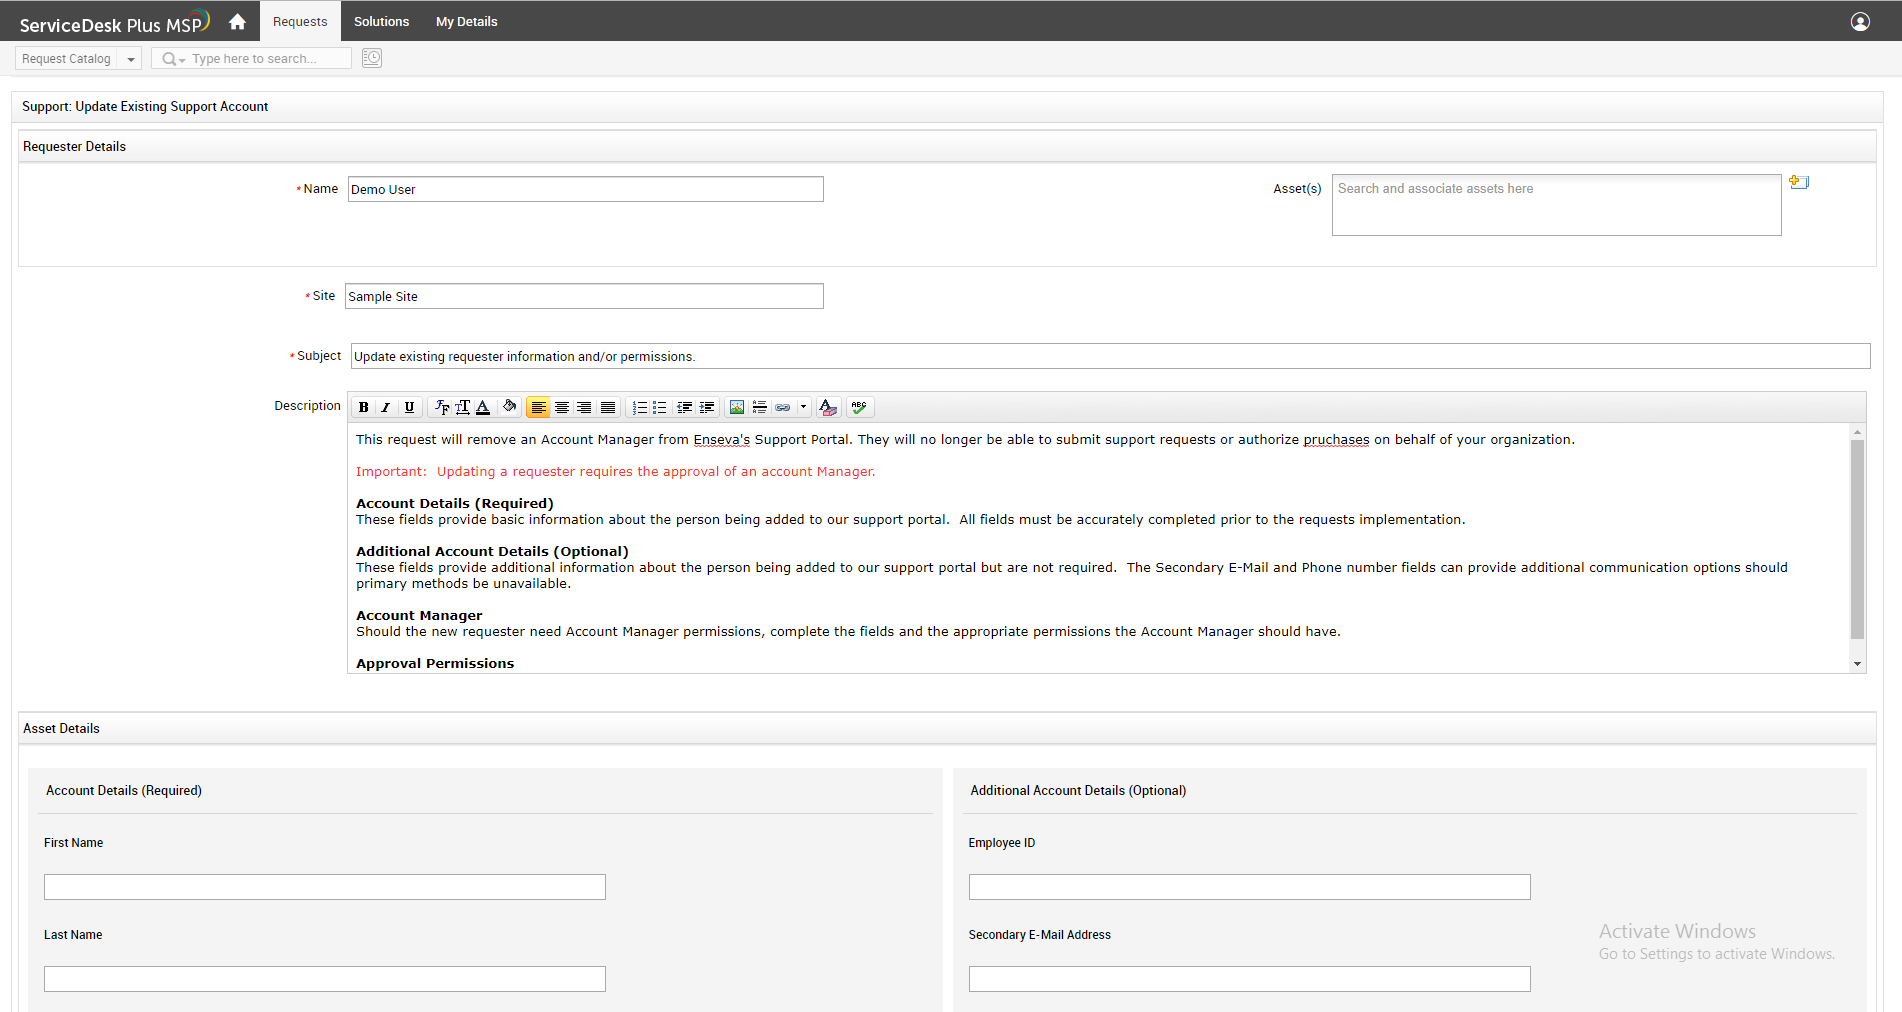
Task: Insert a bulleted list
Action: coord(660,407)
